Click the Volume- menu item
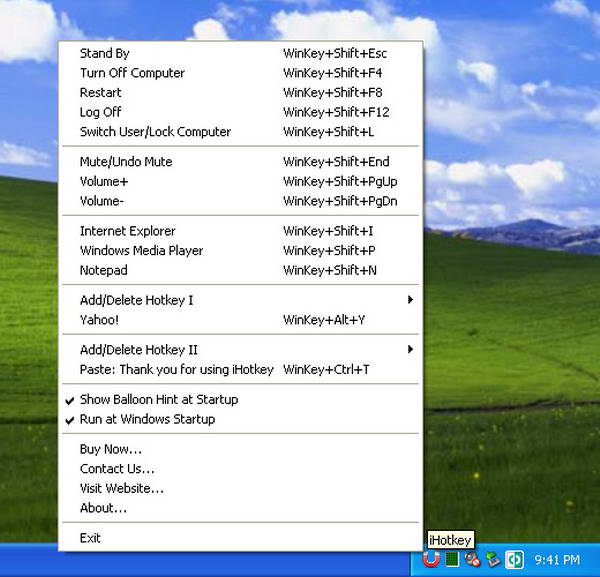 240,201
